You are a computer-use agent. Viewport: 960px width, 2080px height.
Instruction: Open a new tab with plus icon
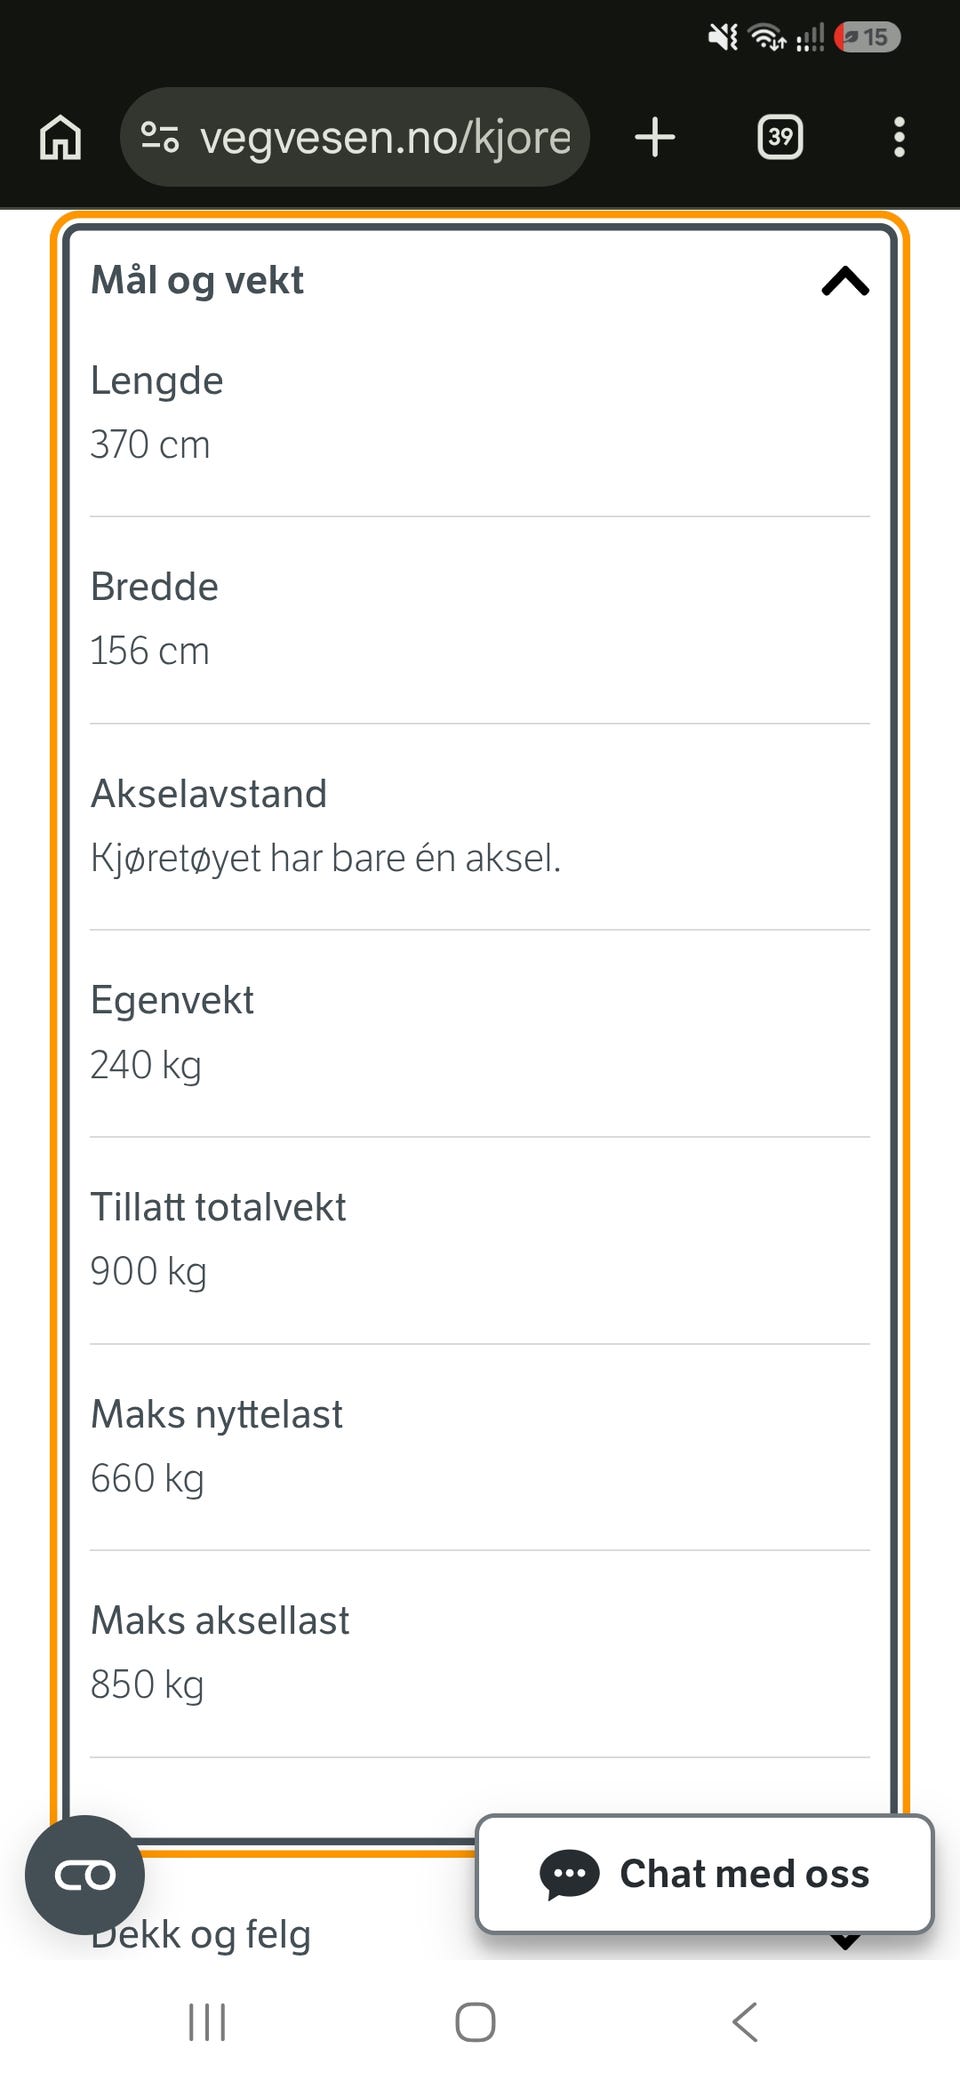(655, 137)
